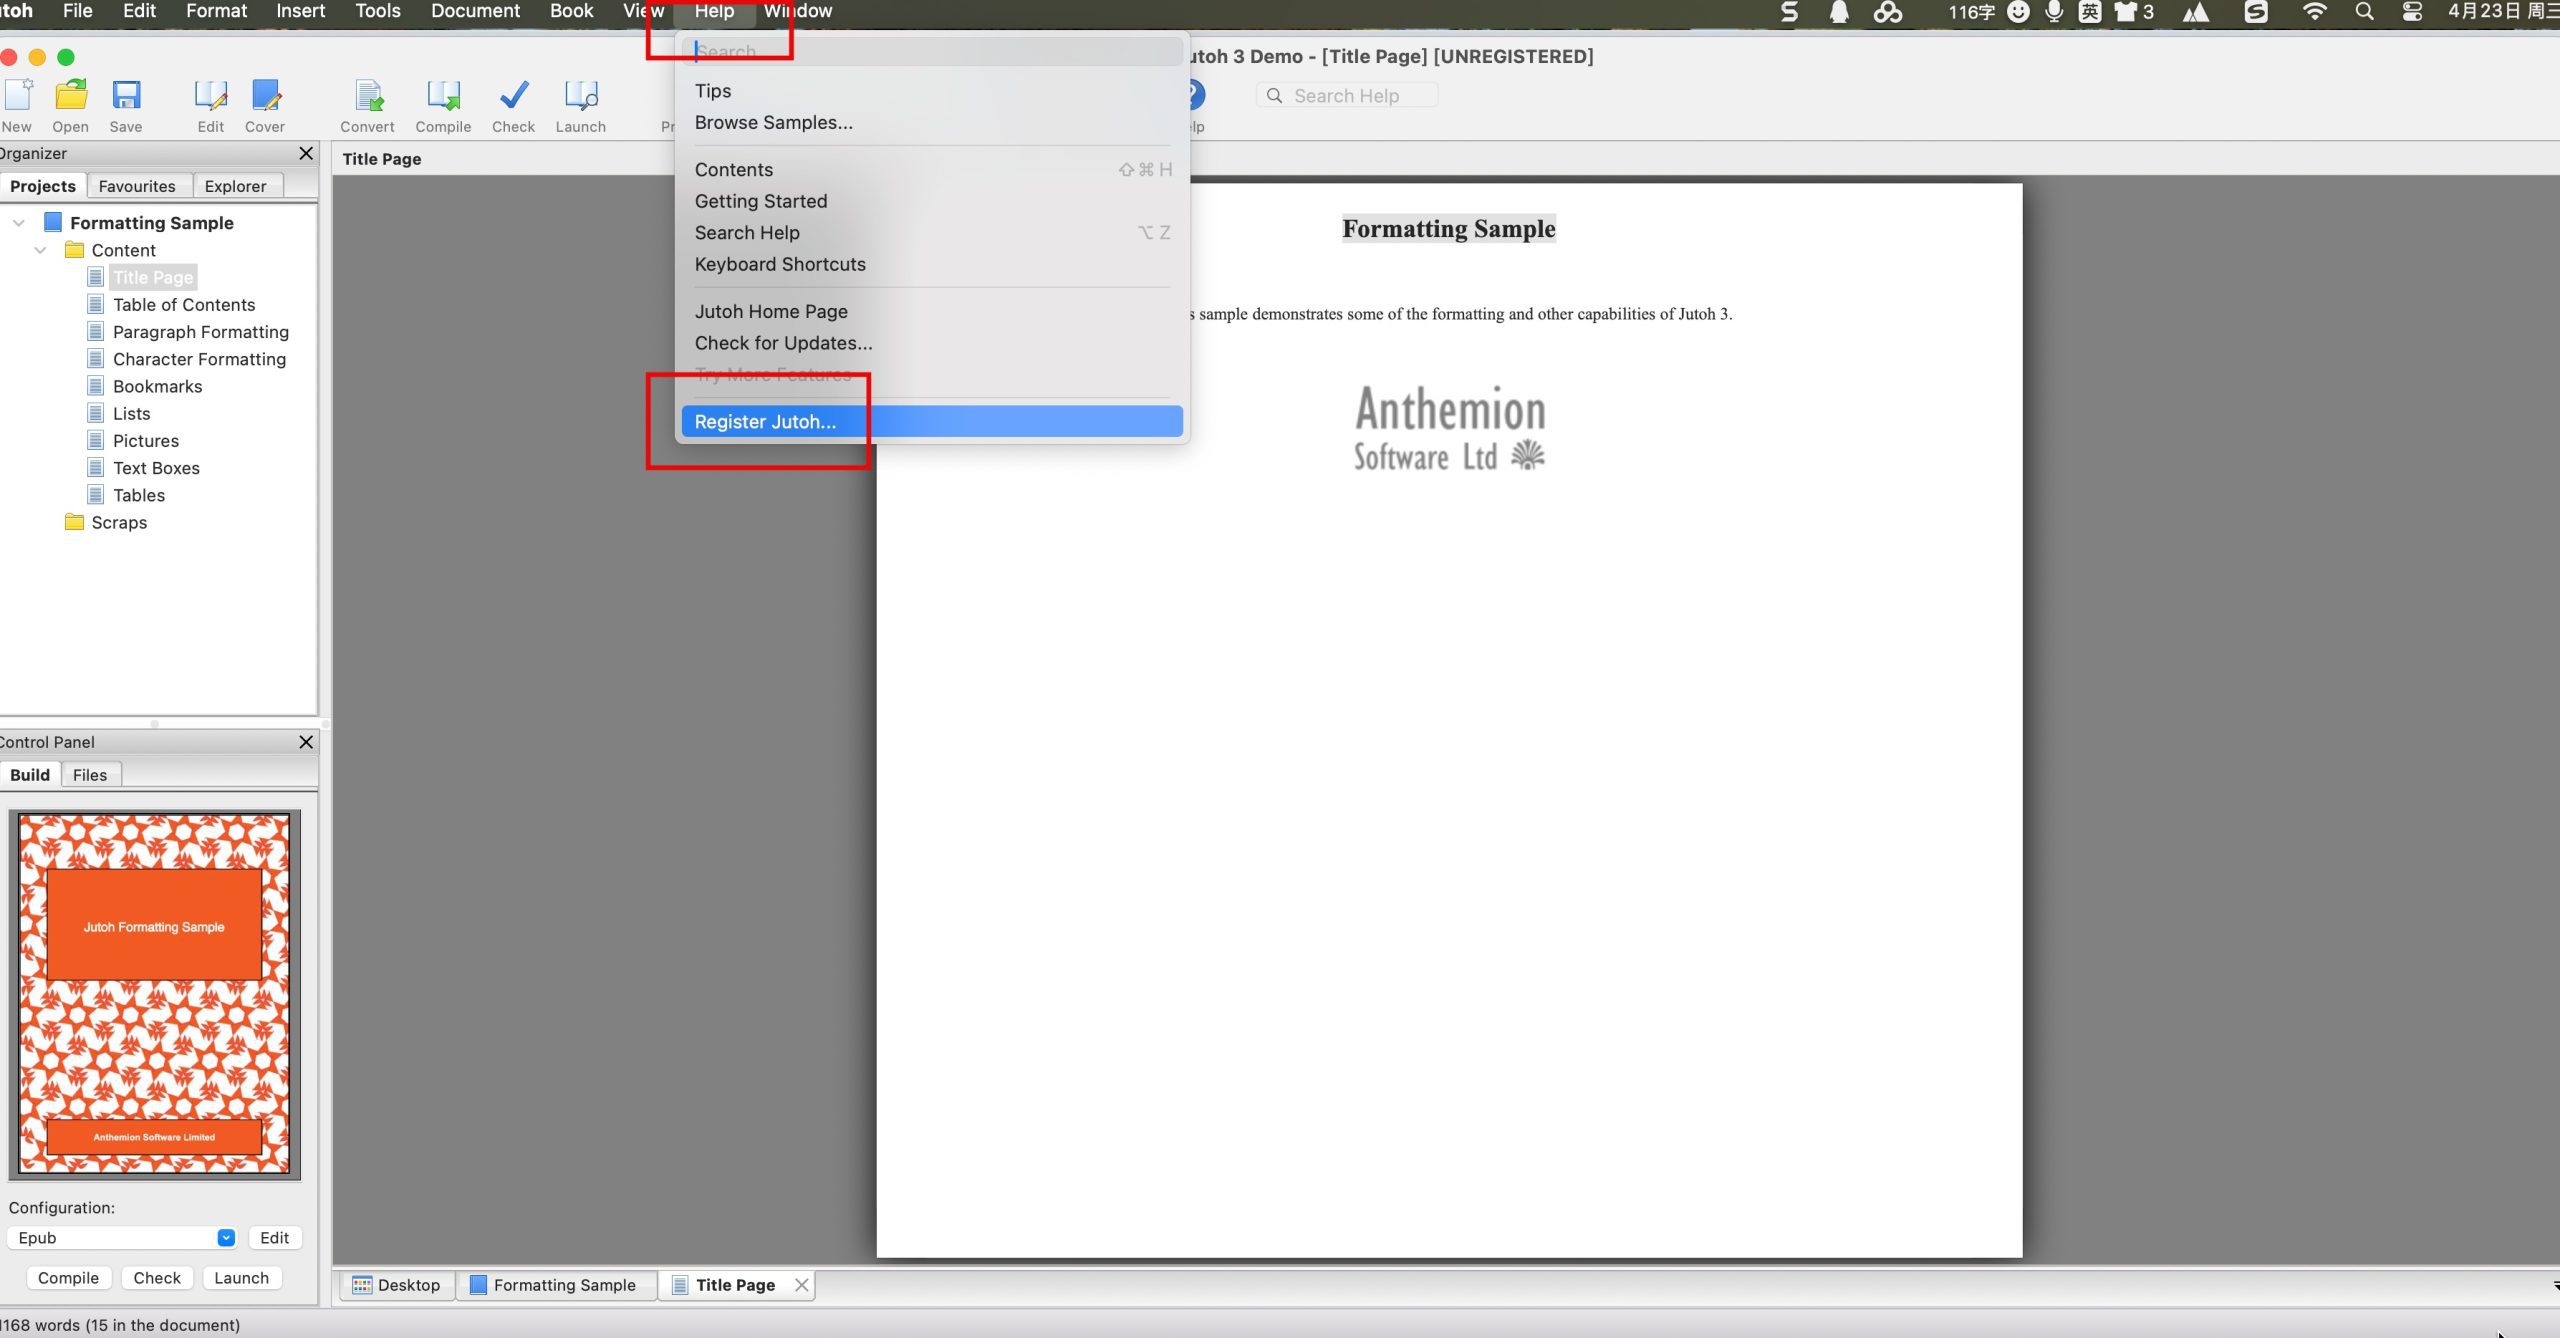Open the Cover design toolbar icon
Viewport: 2560px width, 1338px height.
(x=265, y=96)
